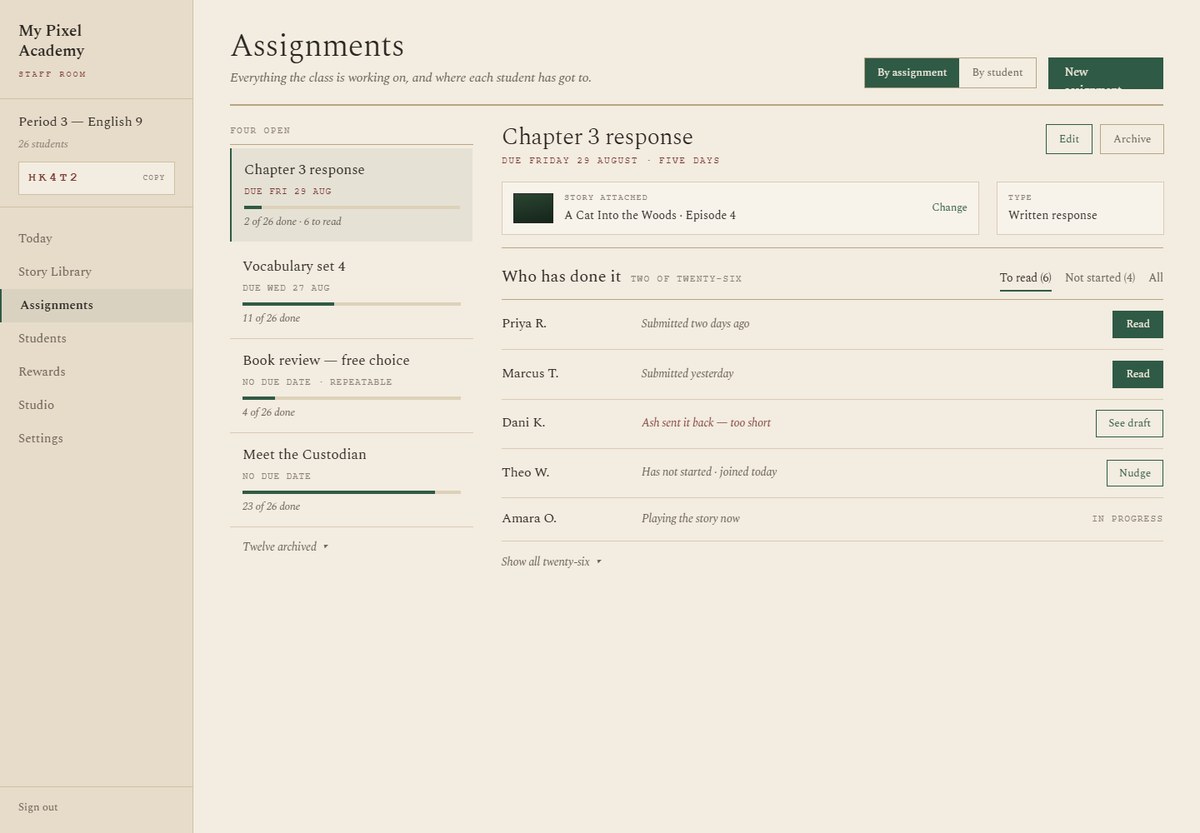This screenshot has width=1200, height=833.
Task: Select the Not started (4) tab
Action: 1100,278
